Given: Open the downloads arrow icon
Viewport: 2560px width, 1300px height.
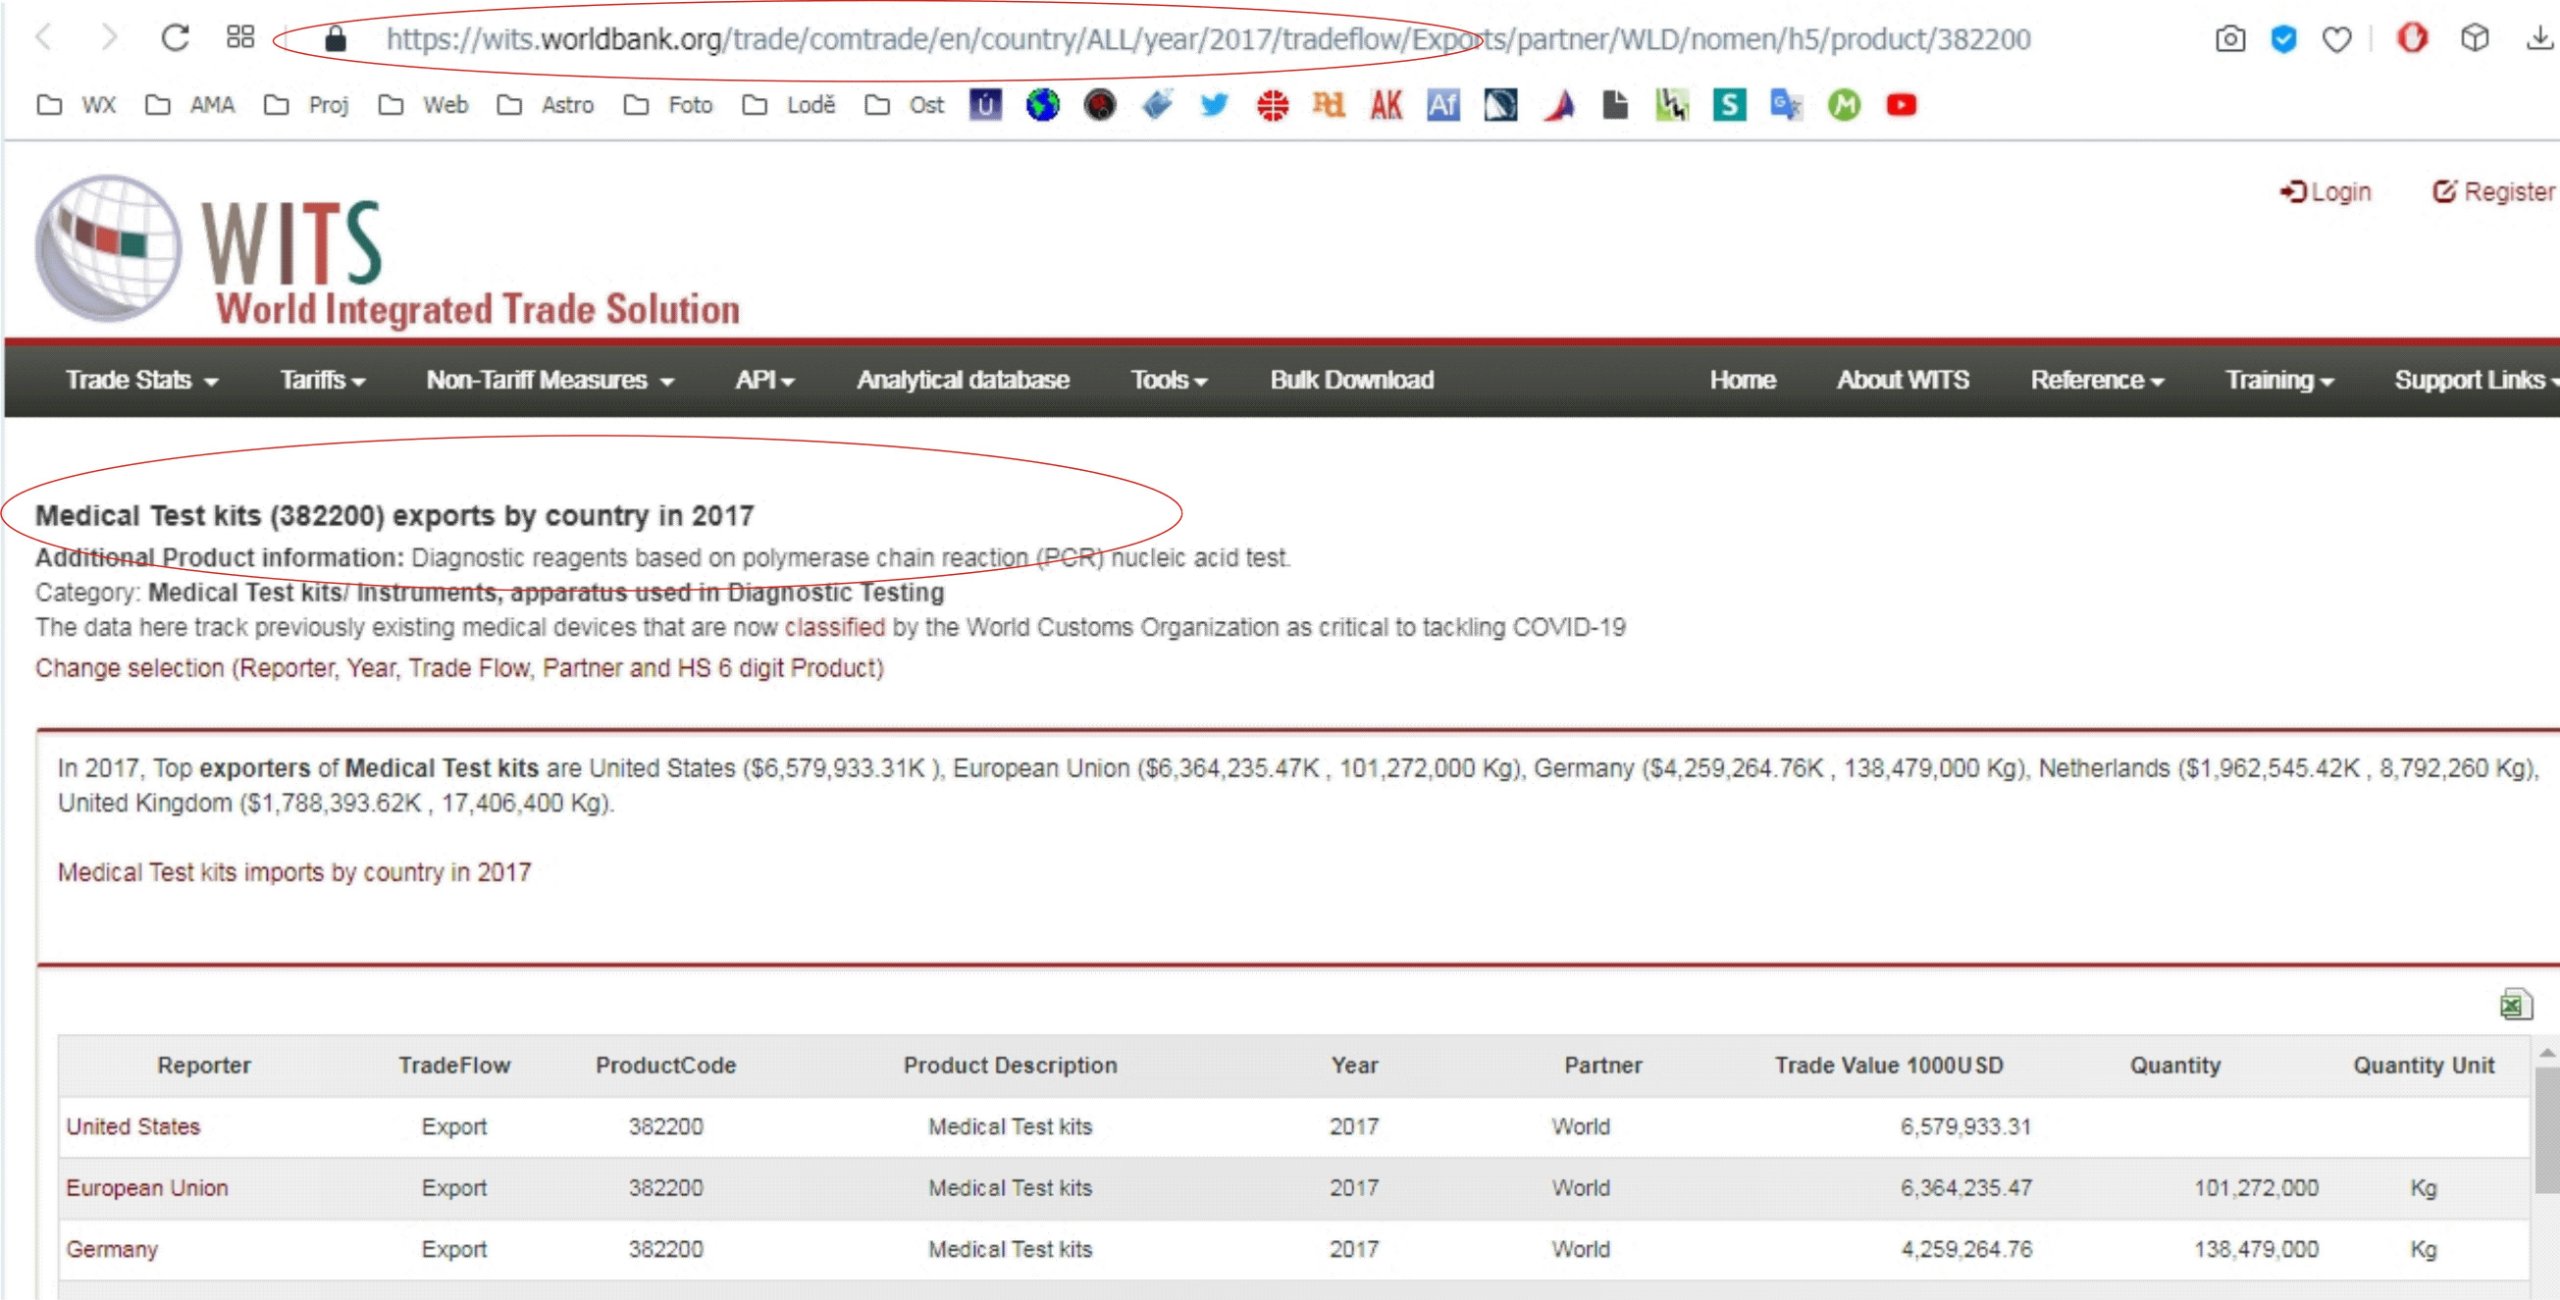Looking at the screenshot, I should pyautogui.click(x=2538, y=39).
